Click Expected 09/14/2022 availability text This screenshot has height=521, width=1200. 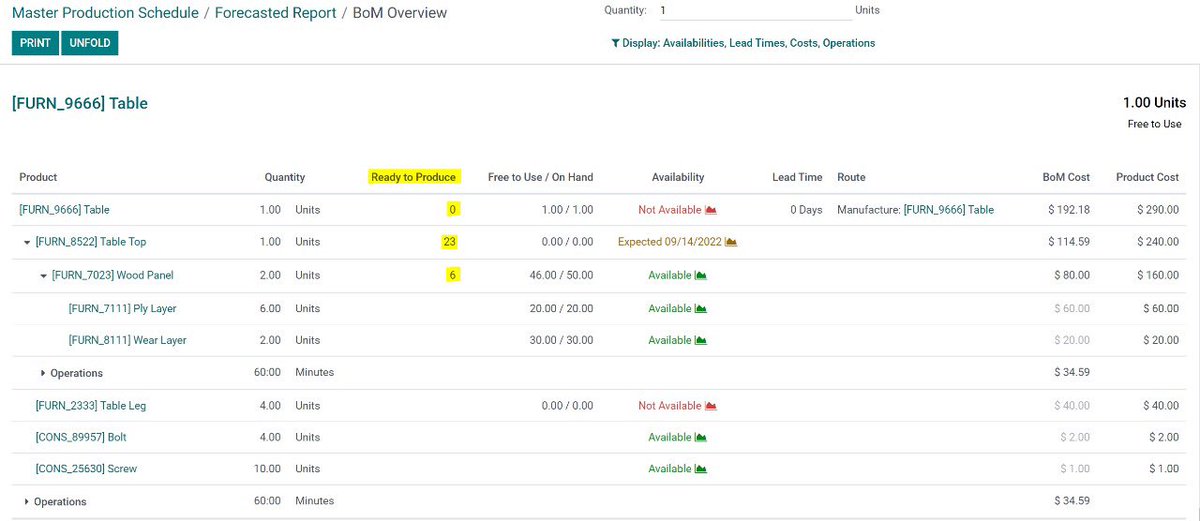[670, 242]
